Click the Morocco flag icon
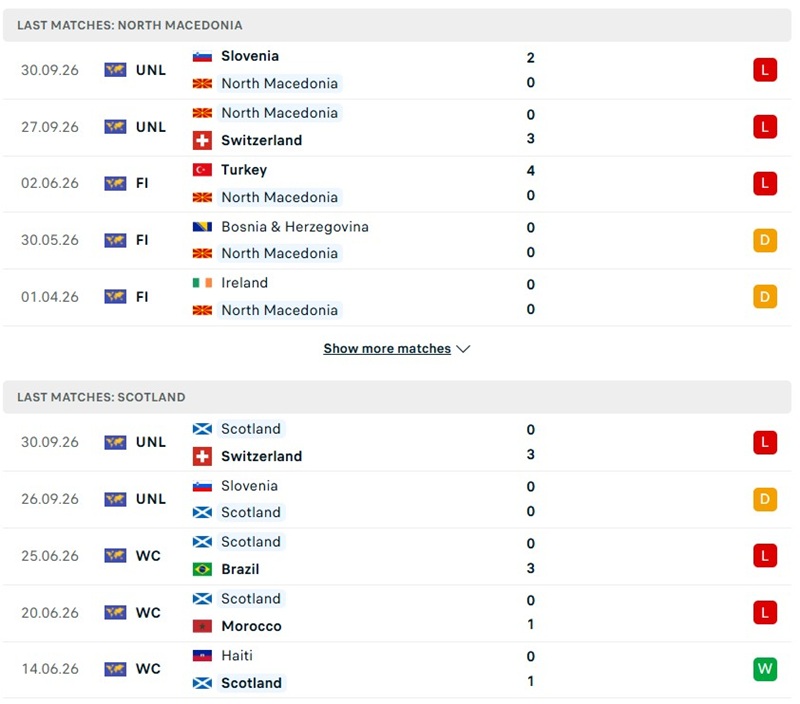This screenshot has height=704, width=800. [x=202, y=626]
